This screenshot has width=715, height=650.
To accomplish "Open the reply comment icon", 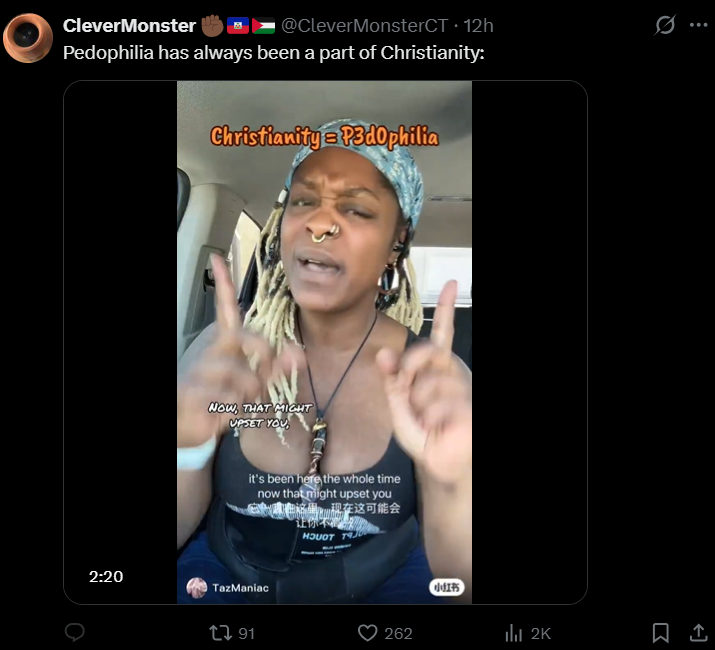I will click(75, 632).
